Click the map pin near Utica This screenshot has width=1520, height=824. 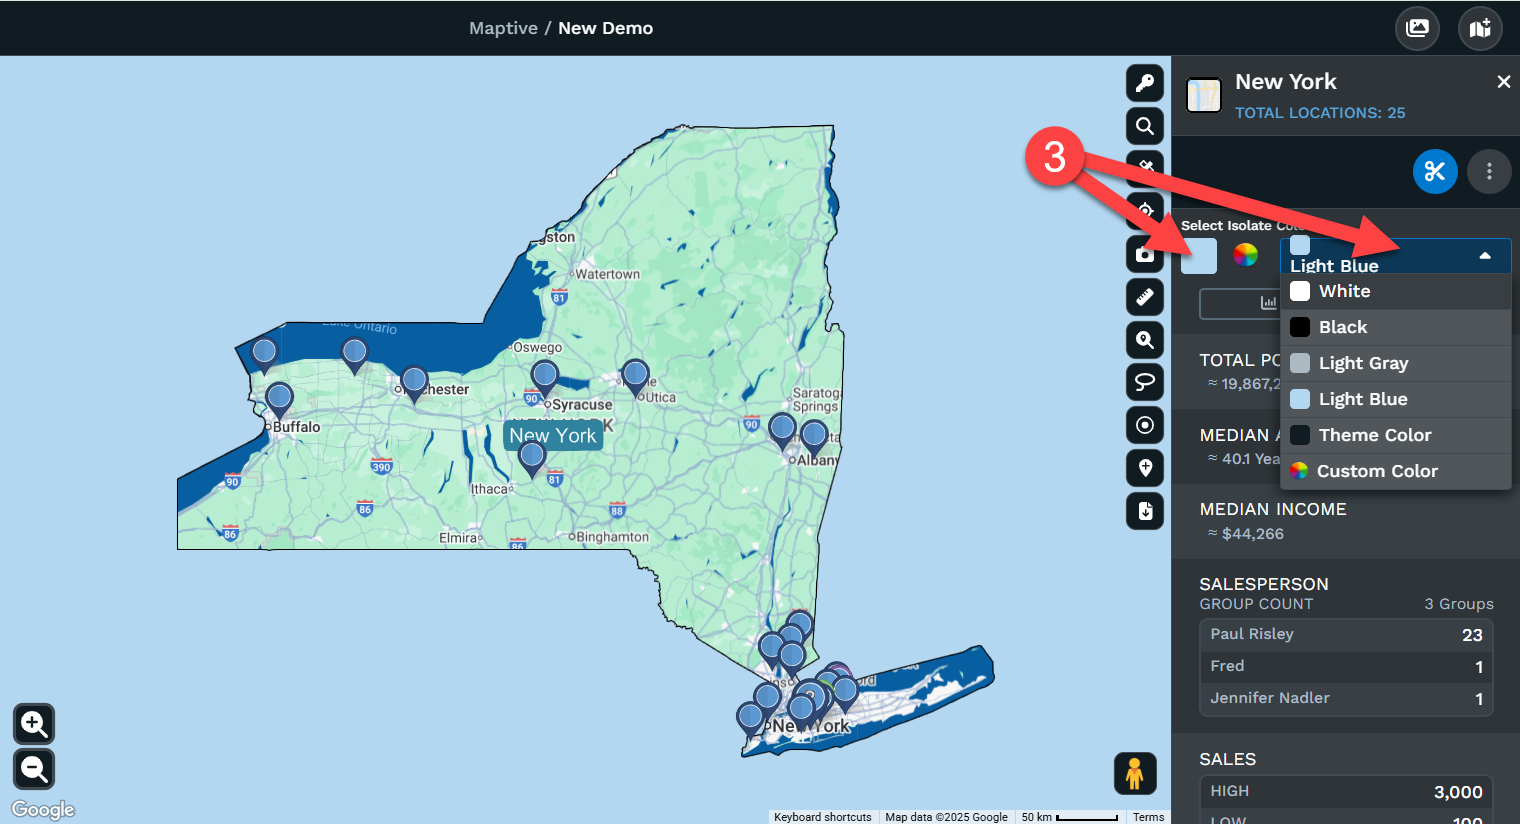click(635, 377)
